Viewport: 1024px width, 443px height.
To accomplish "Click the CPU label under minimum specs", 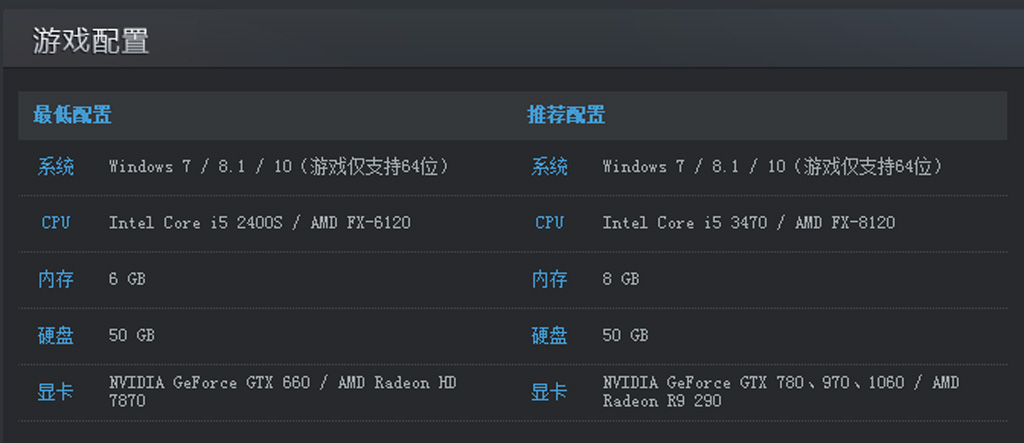I will coord(56,223).
